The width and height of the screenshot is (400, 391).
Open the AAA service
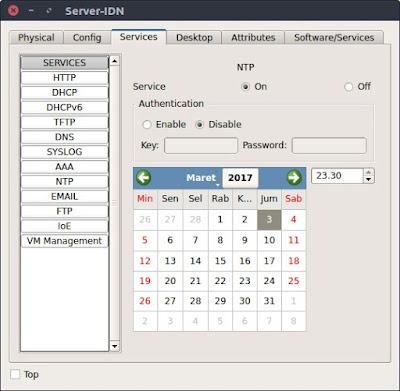65,167
